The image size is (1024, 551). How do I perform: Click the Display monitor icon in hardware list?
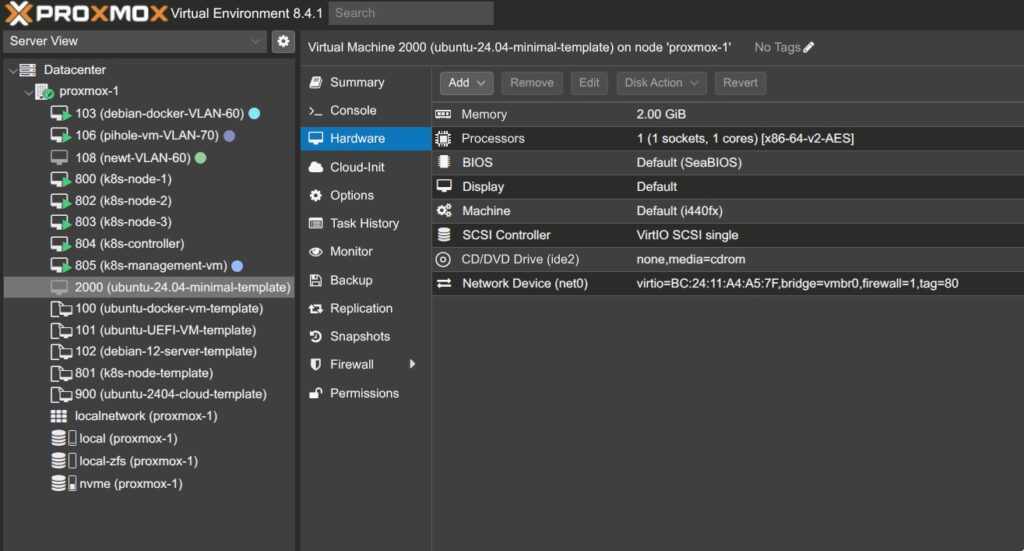(x=444, y=186)
